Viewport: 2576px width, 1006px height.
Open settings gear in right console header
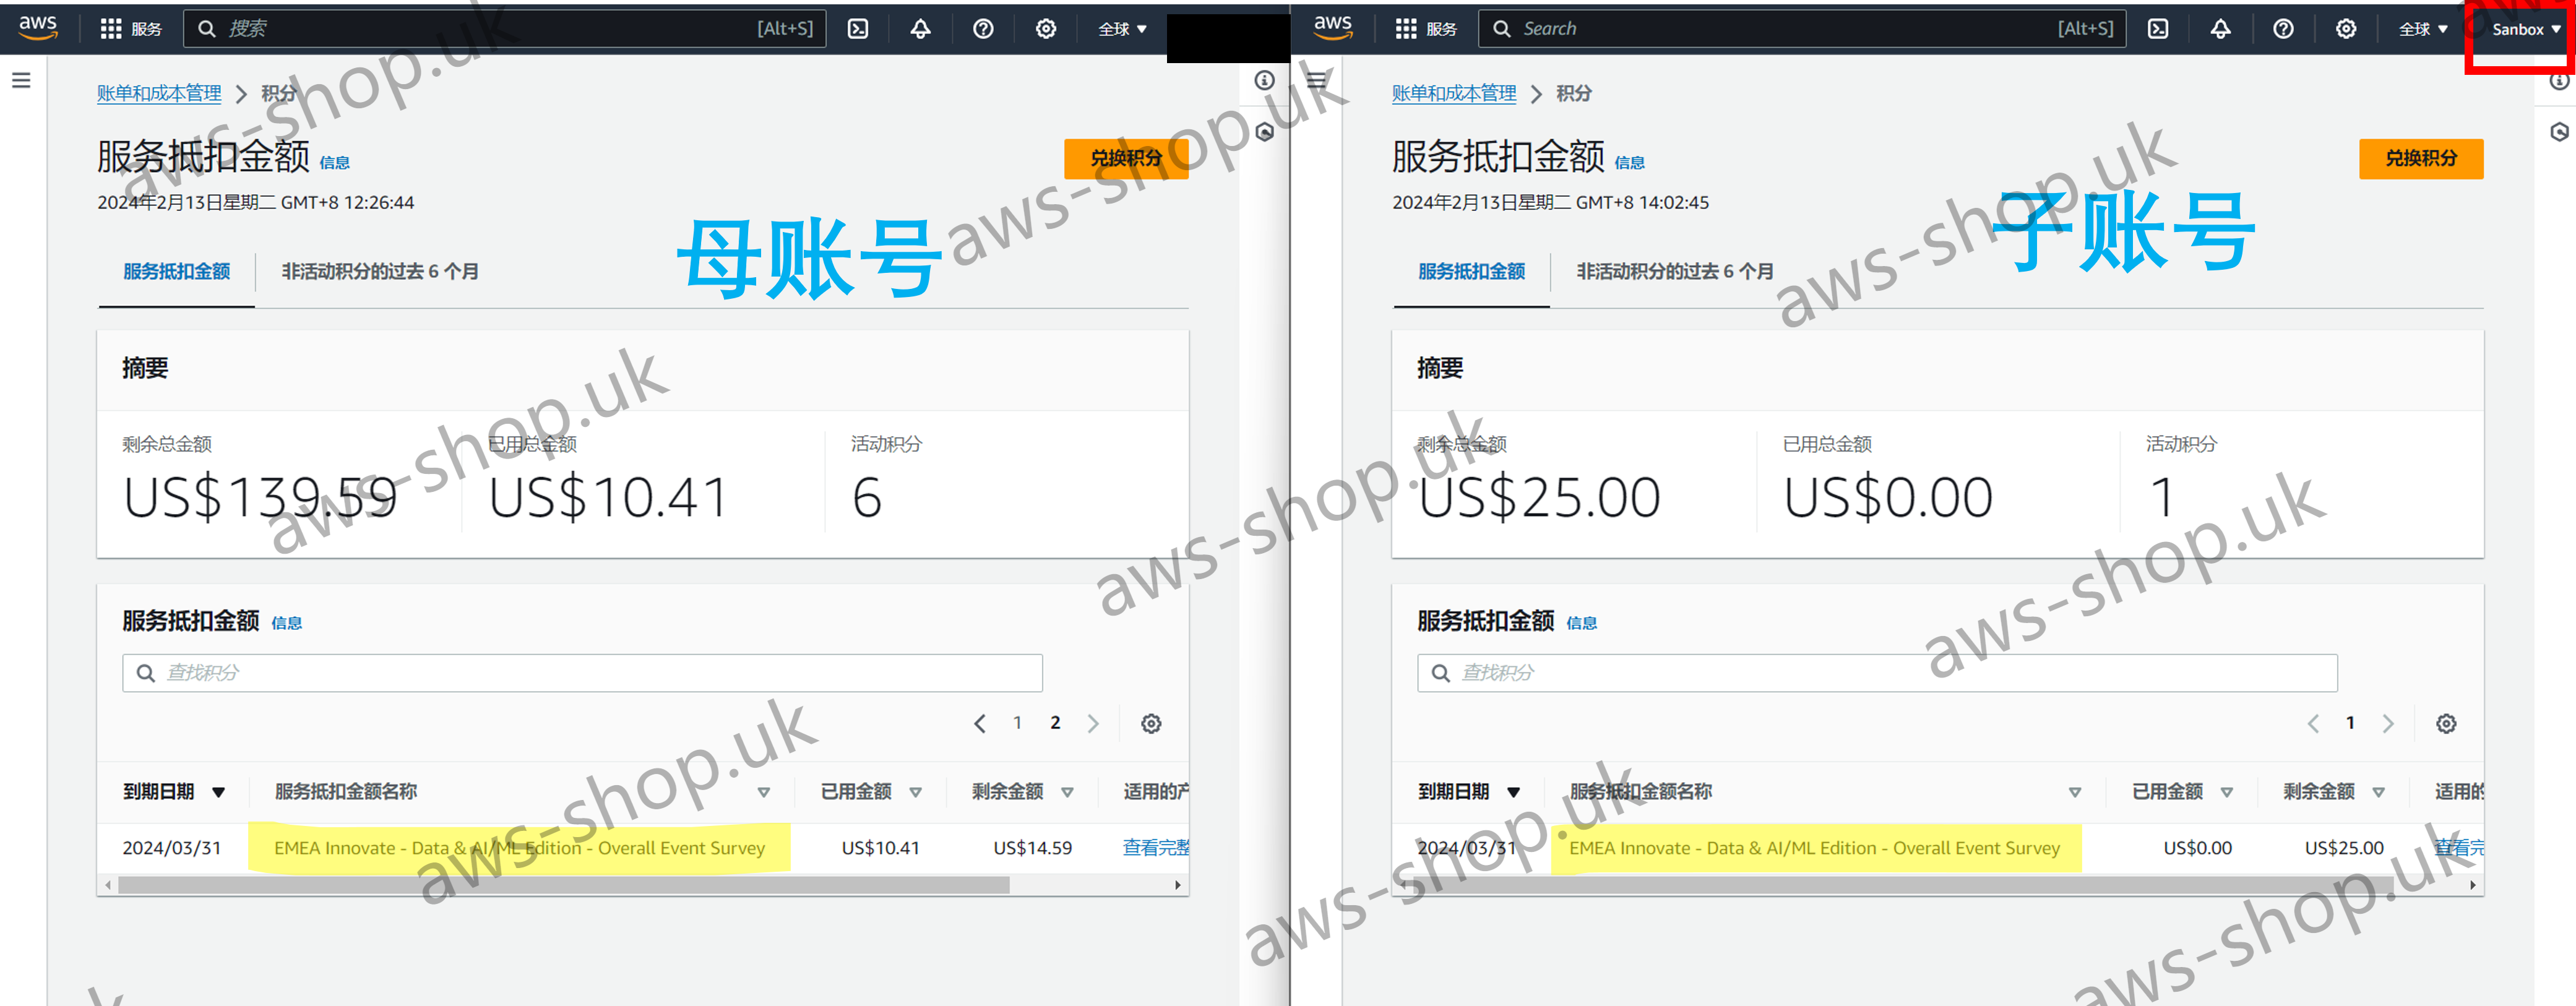coord(2345,29)
